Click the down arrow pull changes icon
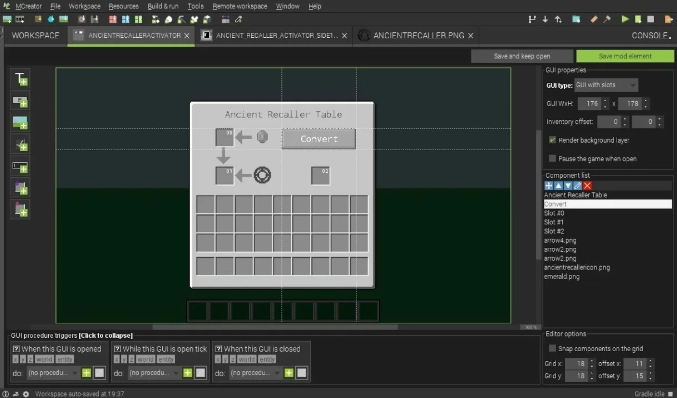Viewport: 677px width, 398px height. point(545,19)
